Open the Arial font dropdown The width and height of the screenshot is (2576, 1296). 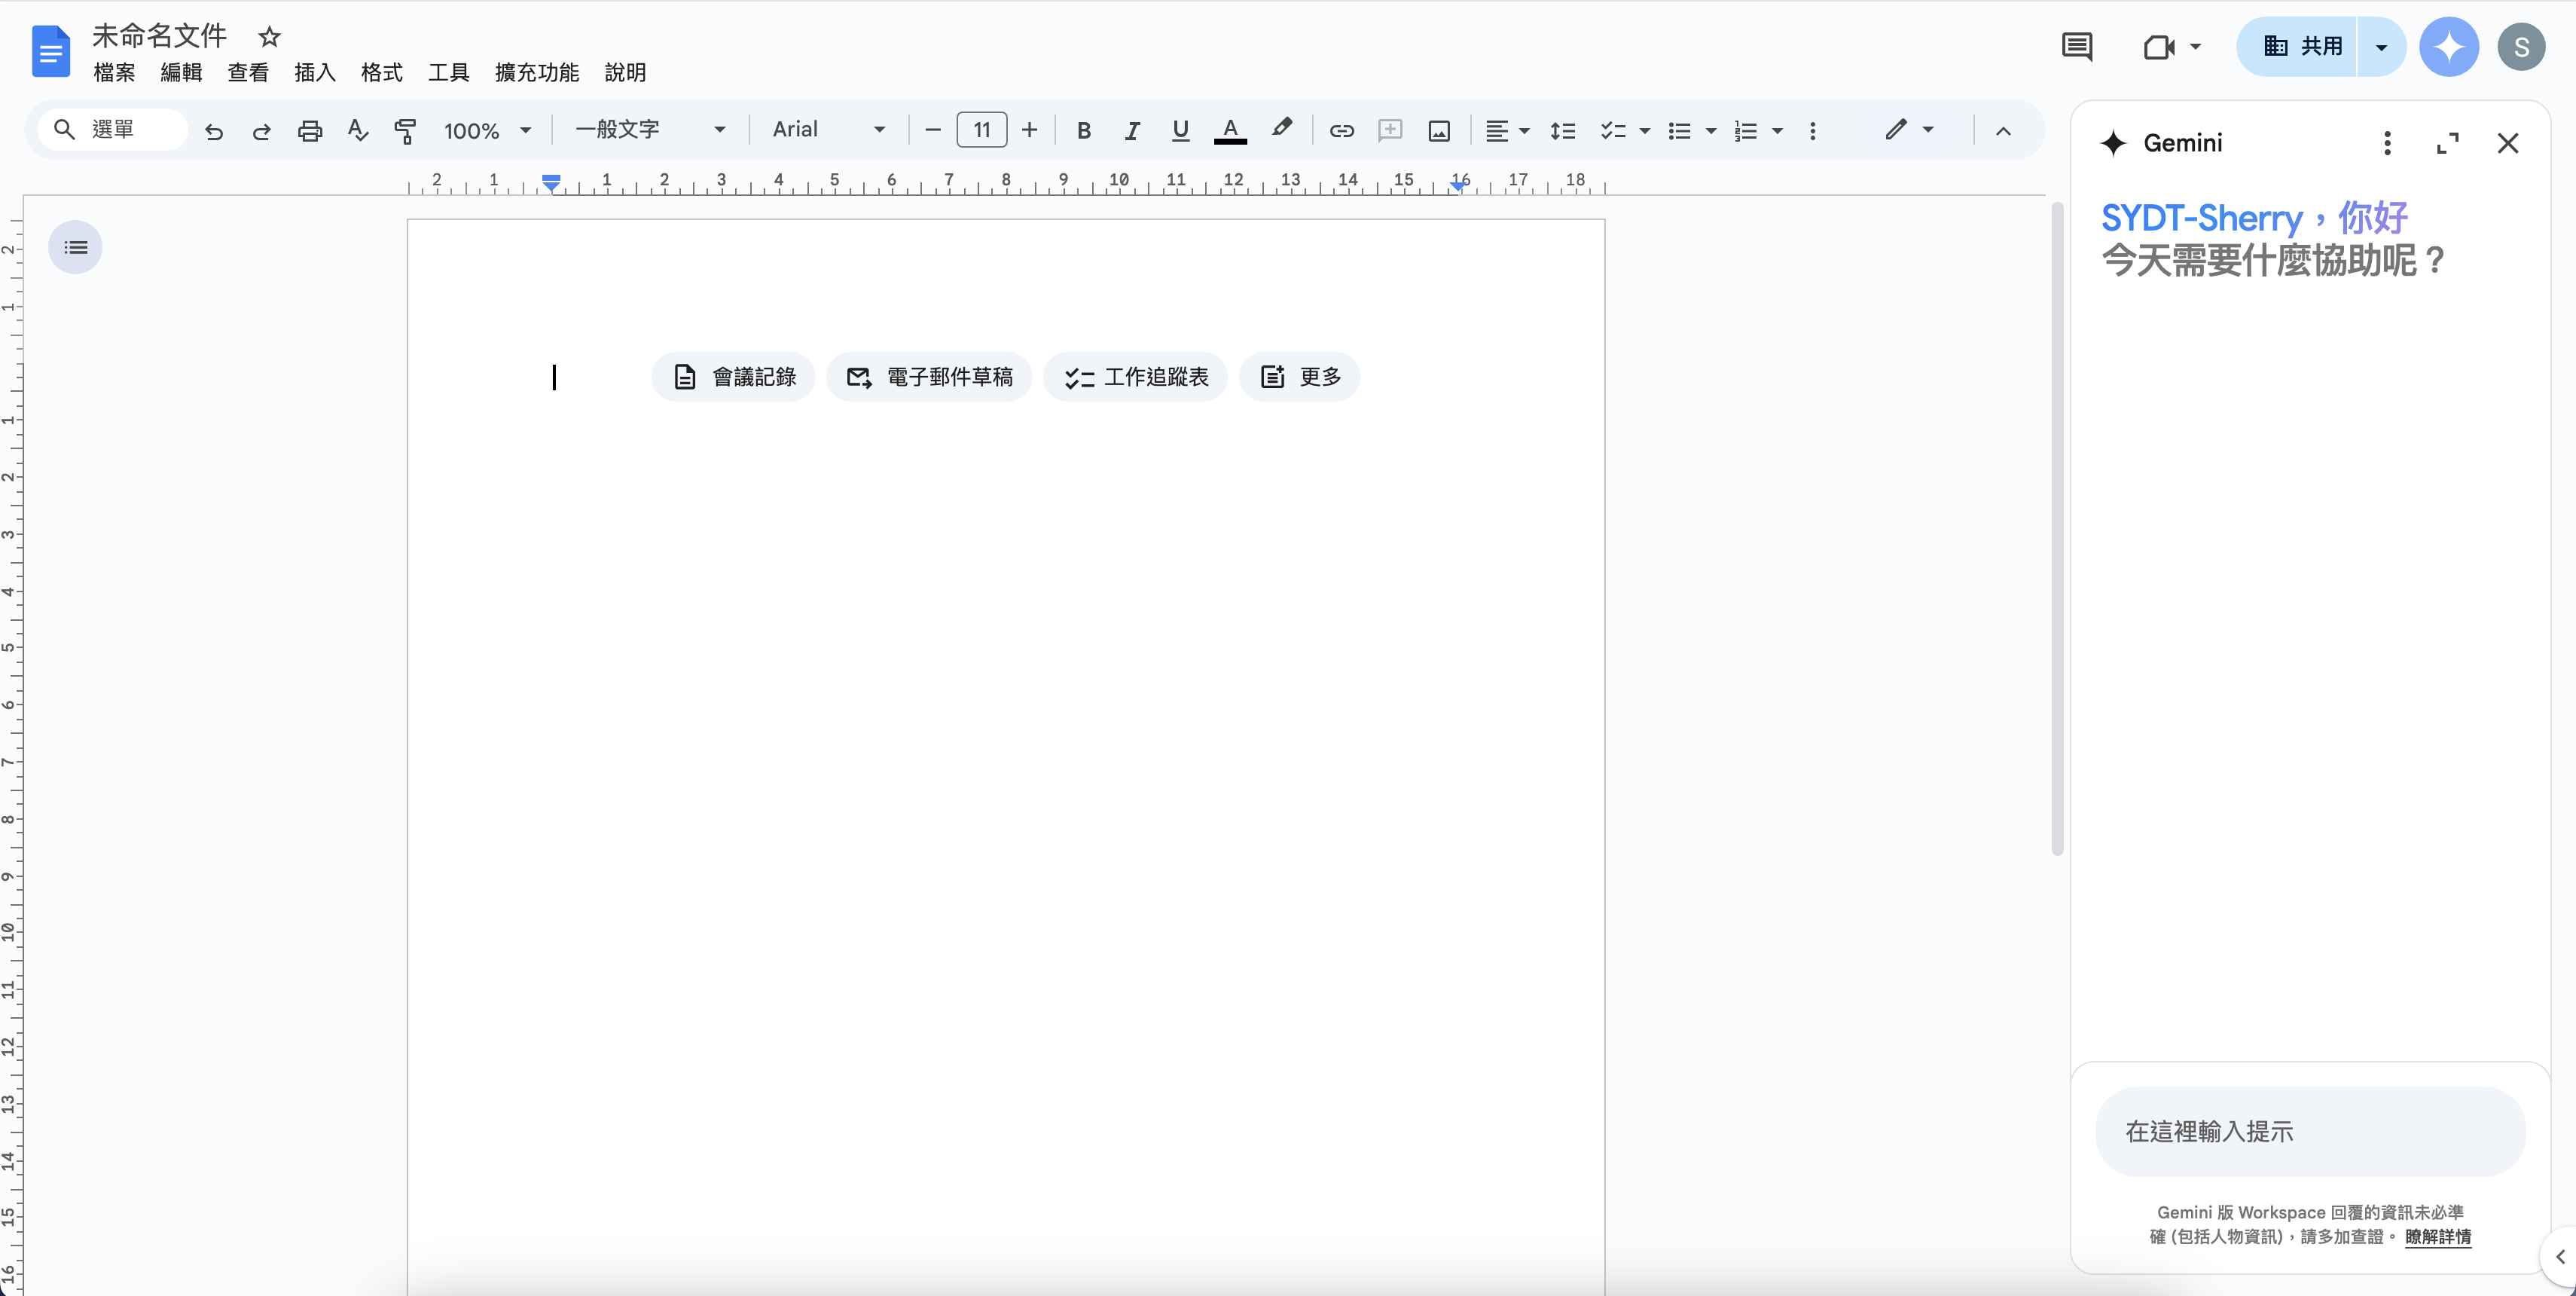[828, 130]
